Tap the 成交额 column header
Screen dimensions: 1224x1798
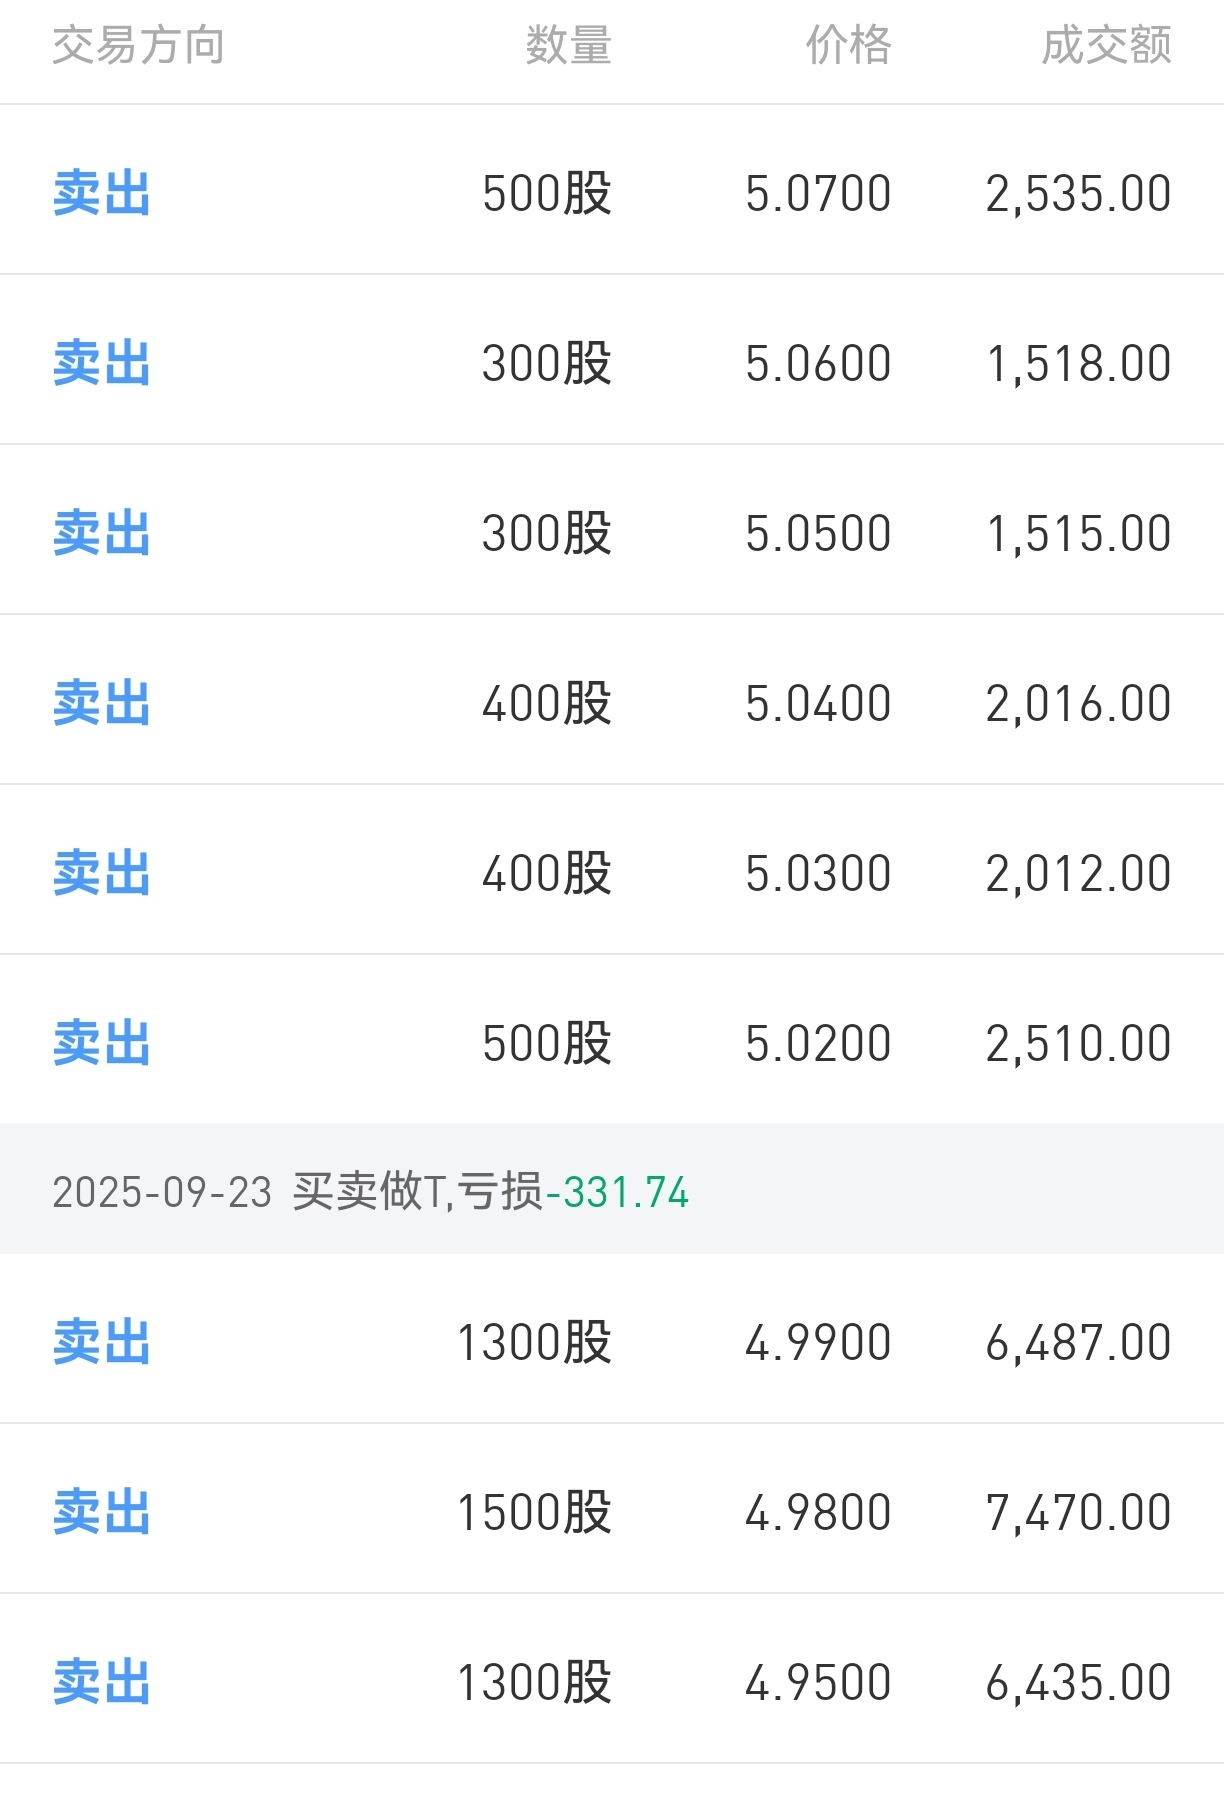[x=1106, y=46]
